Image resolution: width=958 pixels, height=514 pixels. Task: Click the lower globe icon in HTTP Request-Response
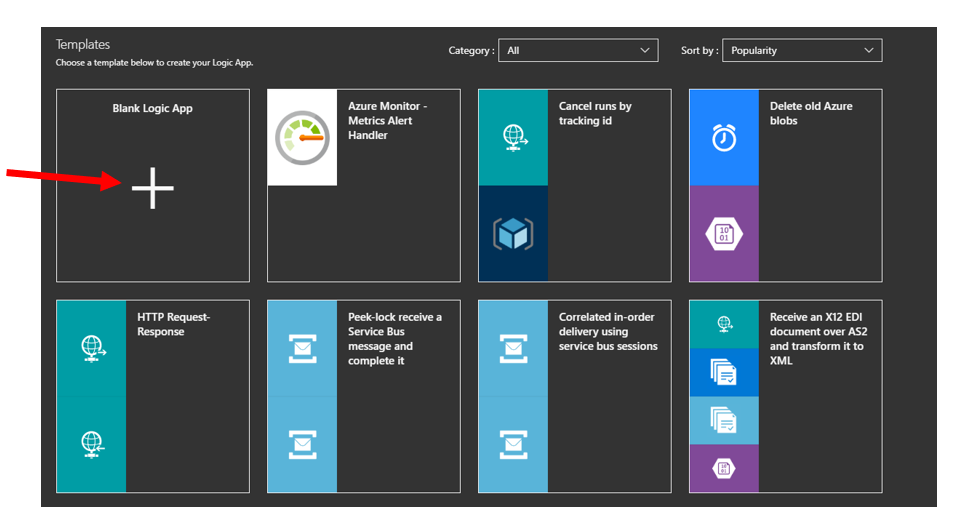point(92,444)
